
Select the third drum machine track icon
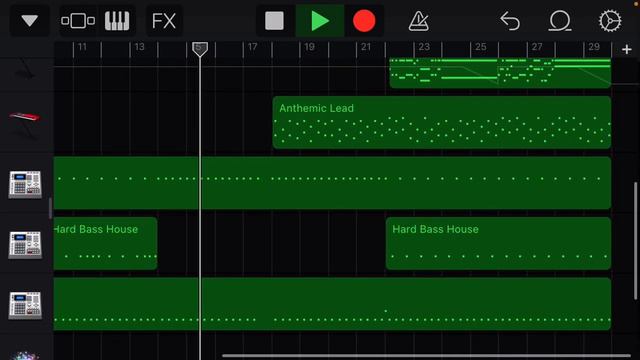pyautogui.click(x=25, y=305)
